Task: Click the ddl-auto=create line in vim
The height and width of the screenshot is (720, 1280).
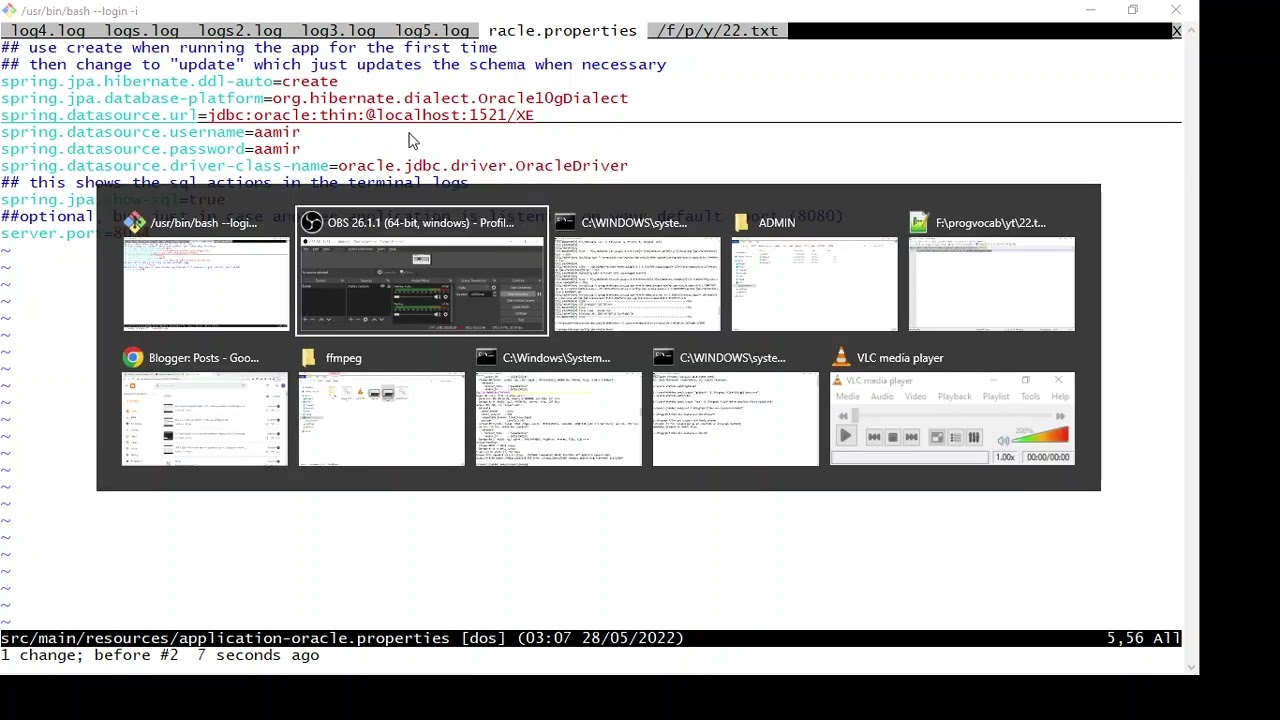Action: [x=169, y=82]
